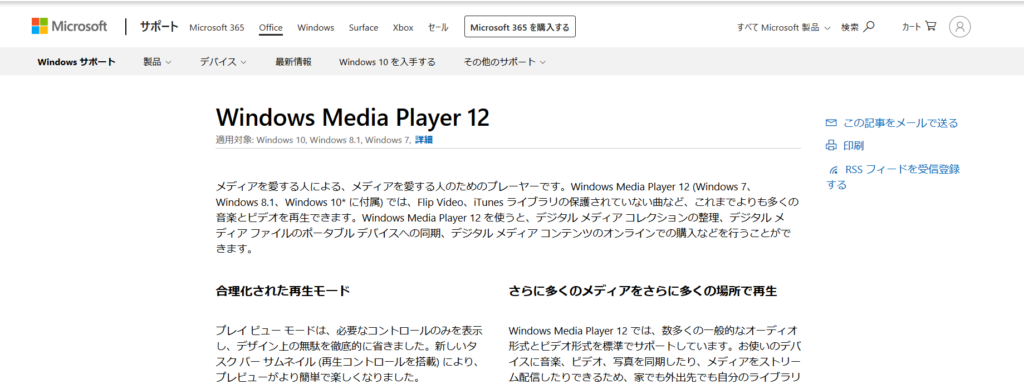Click さらに多くのメディアをさらに多くの場所で再生 heading

[x=643, y=291]
